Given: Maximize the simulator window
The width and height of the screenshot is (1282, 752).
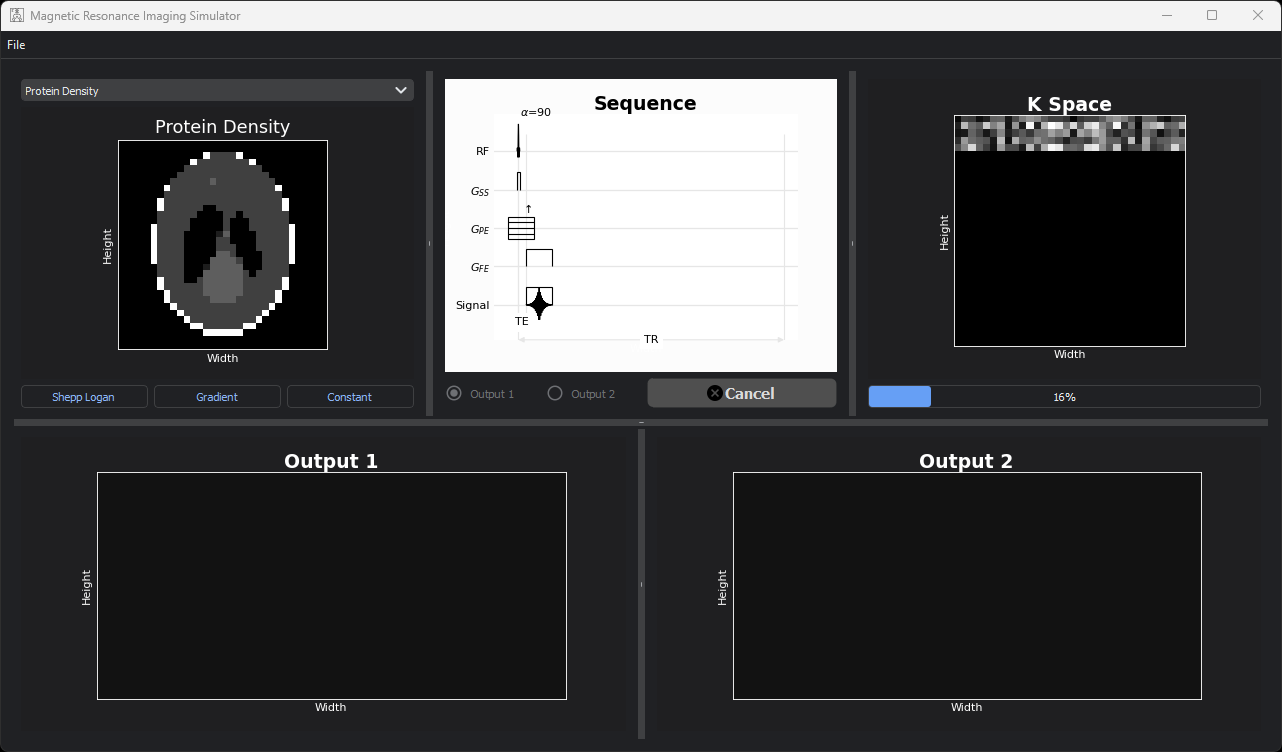Looking at the screenshot, I should pyautogui.click(x=1212, y=15).
